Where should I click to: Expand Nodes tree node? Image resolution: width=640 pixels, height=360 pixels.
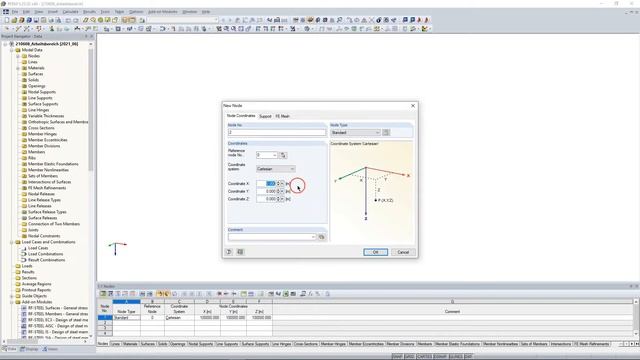coord(18,56)
